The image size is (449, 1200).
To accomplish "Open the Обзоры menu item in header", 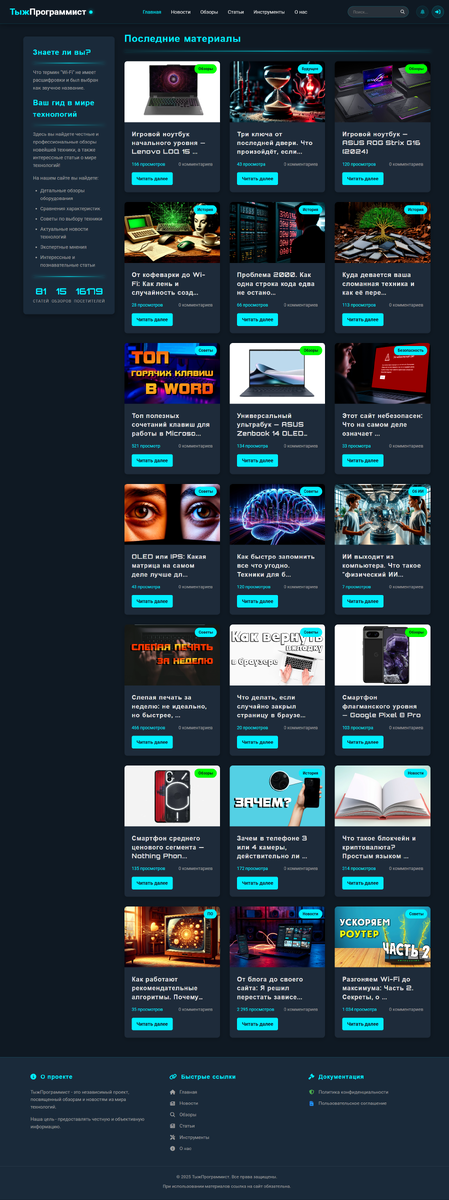I will point(209,12).
